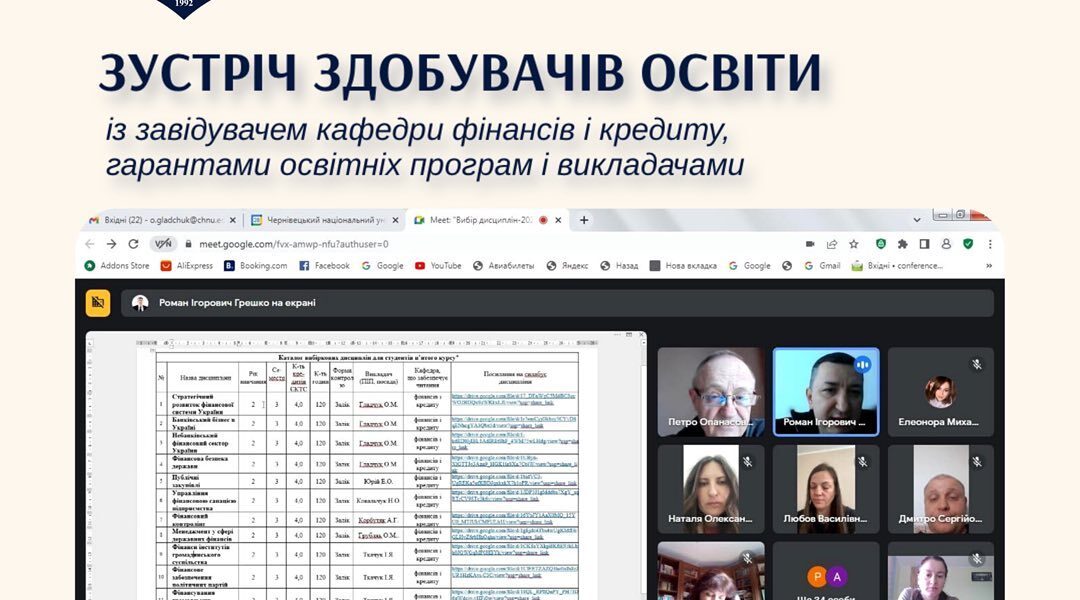Select Роман Ігорович speaking participant tile
Screen dimensions: 1080x600
tap(826, 392)
